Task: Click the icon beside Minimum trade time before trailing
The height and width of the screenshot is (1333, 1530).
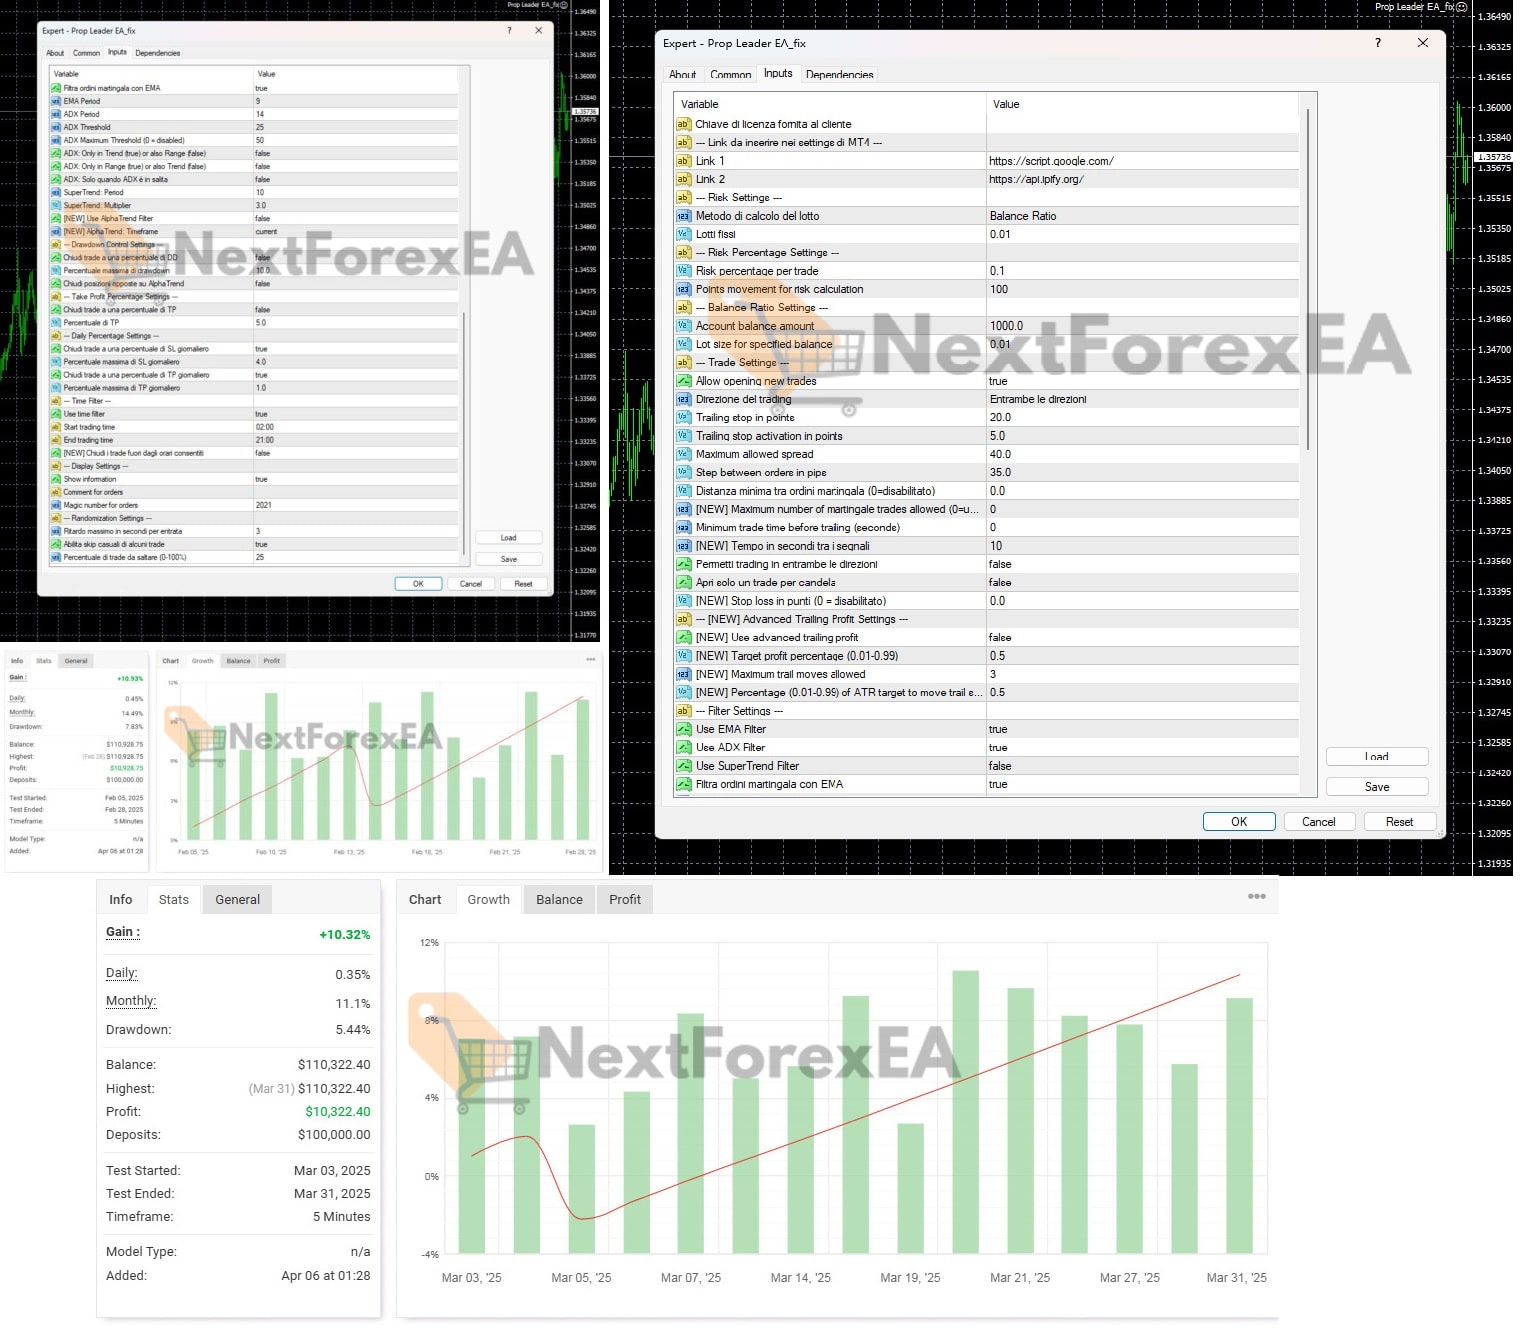Action: click(684, 527)
